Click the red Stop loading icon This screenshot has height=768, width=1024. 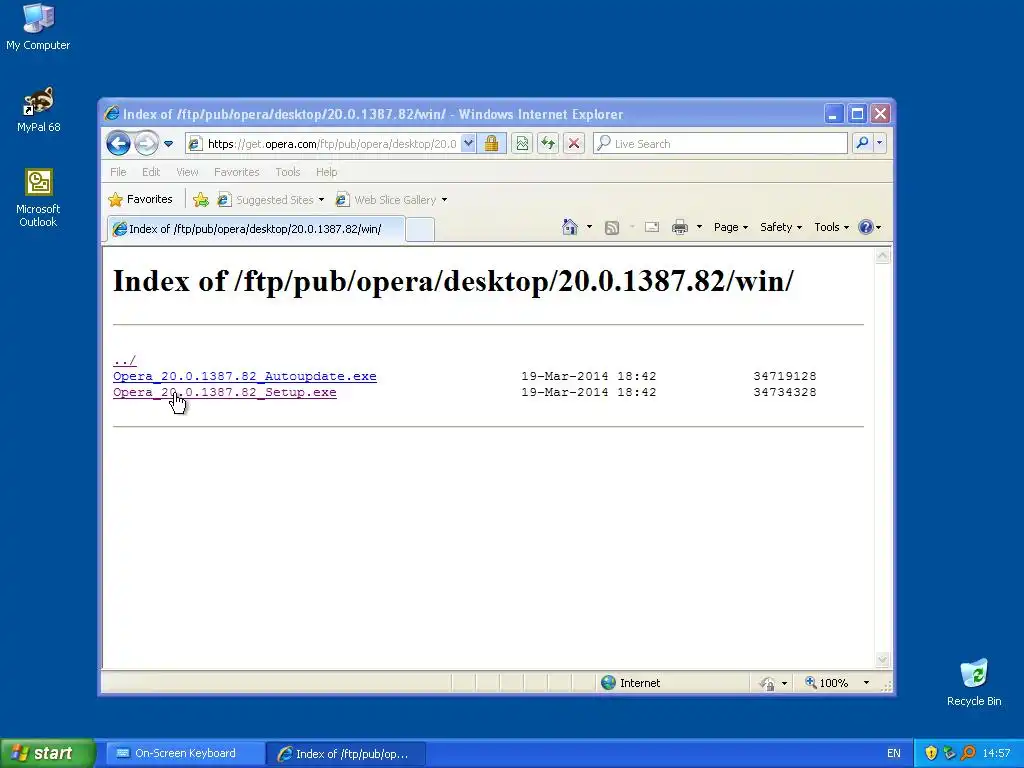point(574,144)
